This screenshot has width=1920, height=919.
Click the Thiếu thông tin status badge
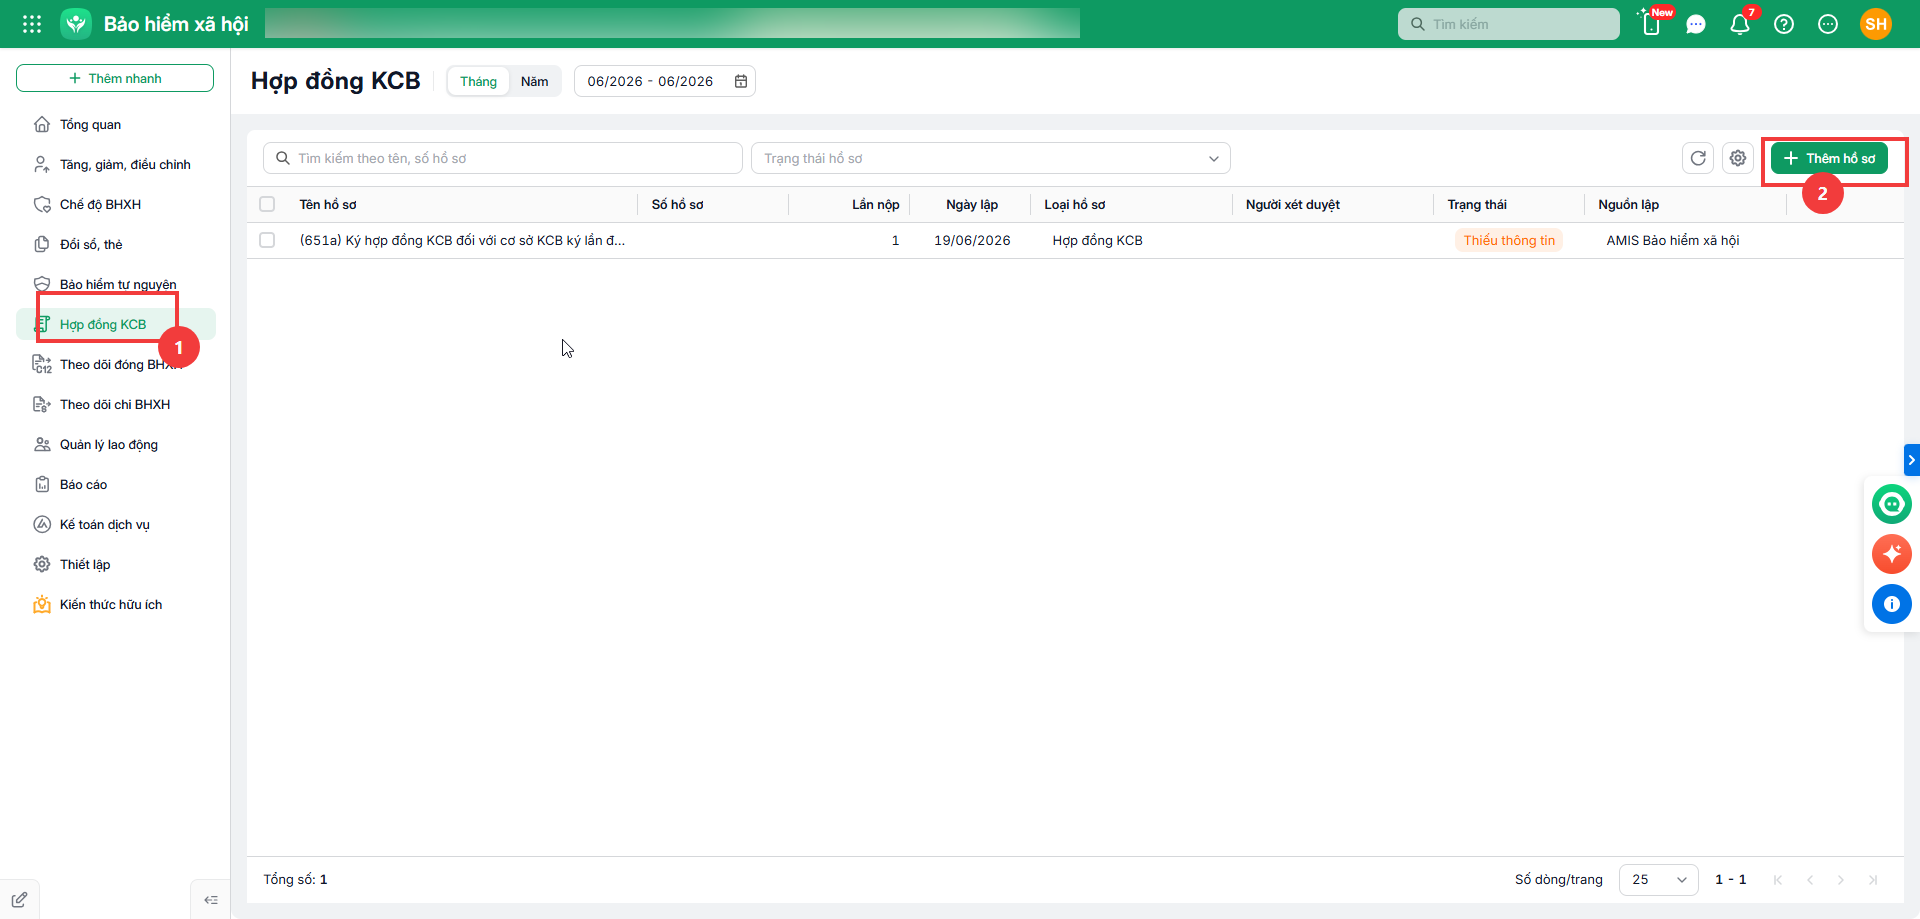click(1509, 240)
